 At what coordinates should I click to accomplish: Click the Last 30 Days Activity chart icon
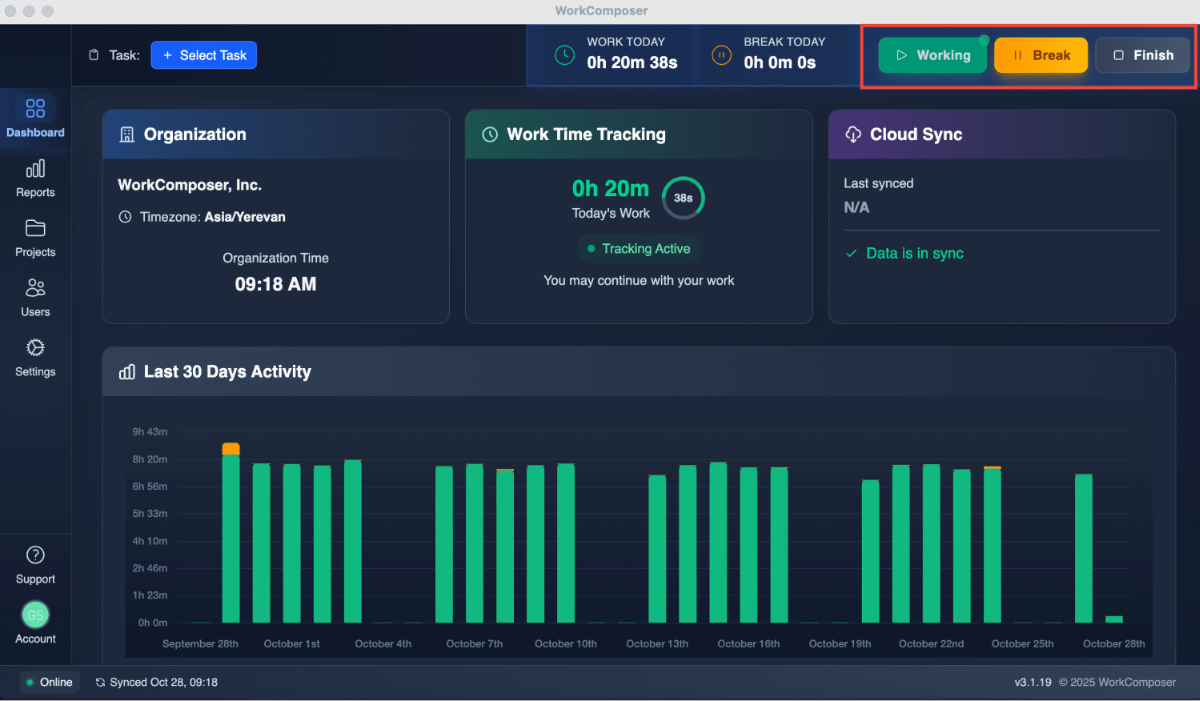tap(127, 371)
